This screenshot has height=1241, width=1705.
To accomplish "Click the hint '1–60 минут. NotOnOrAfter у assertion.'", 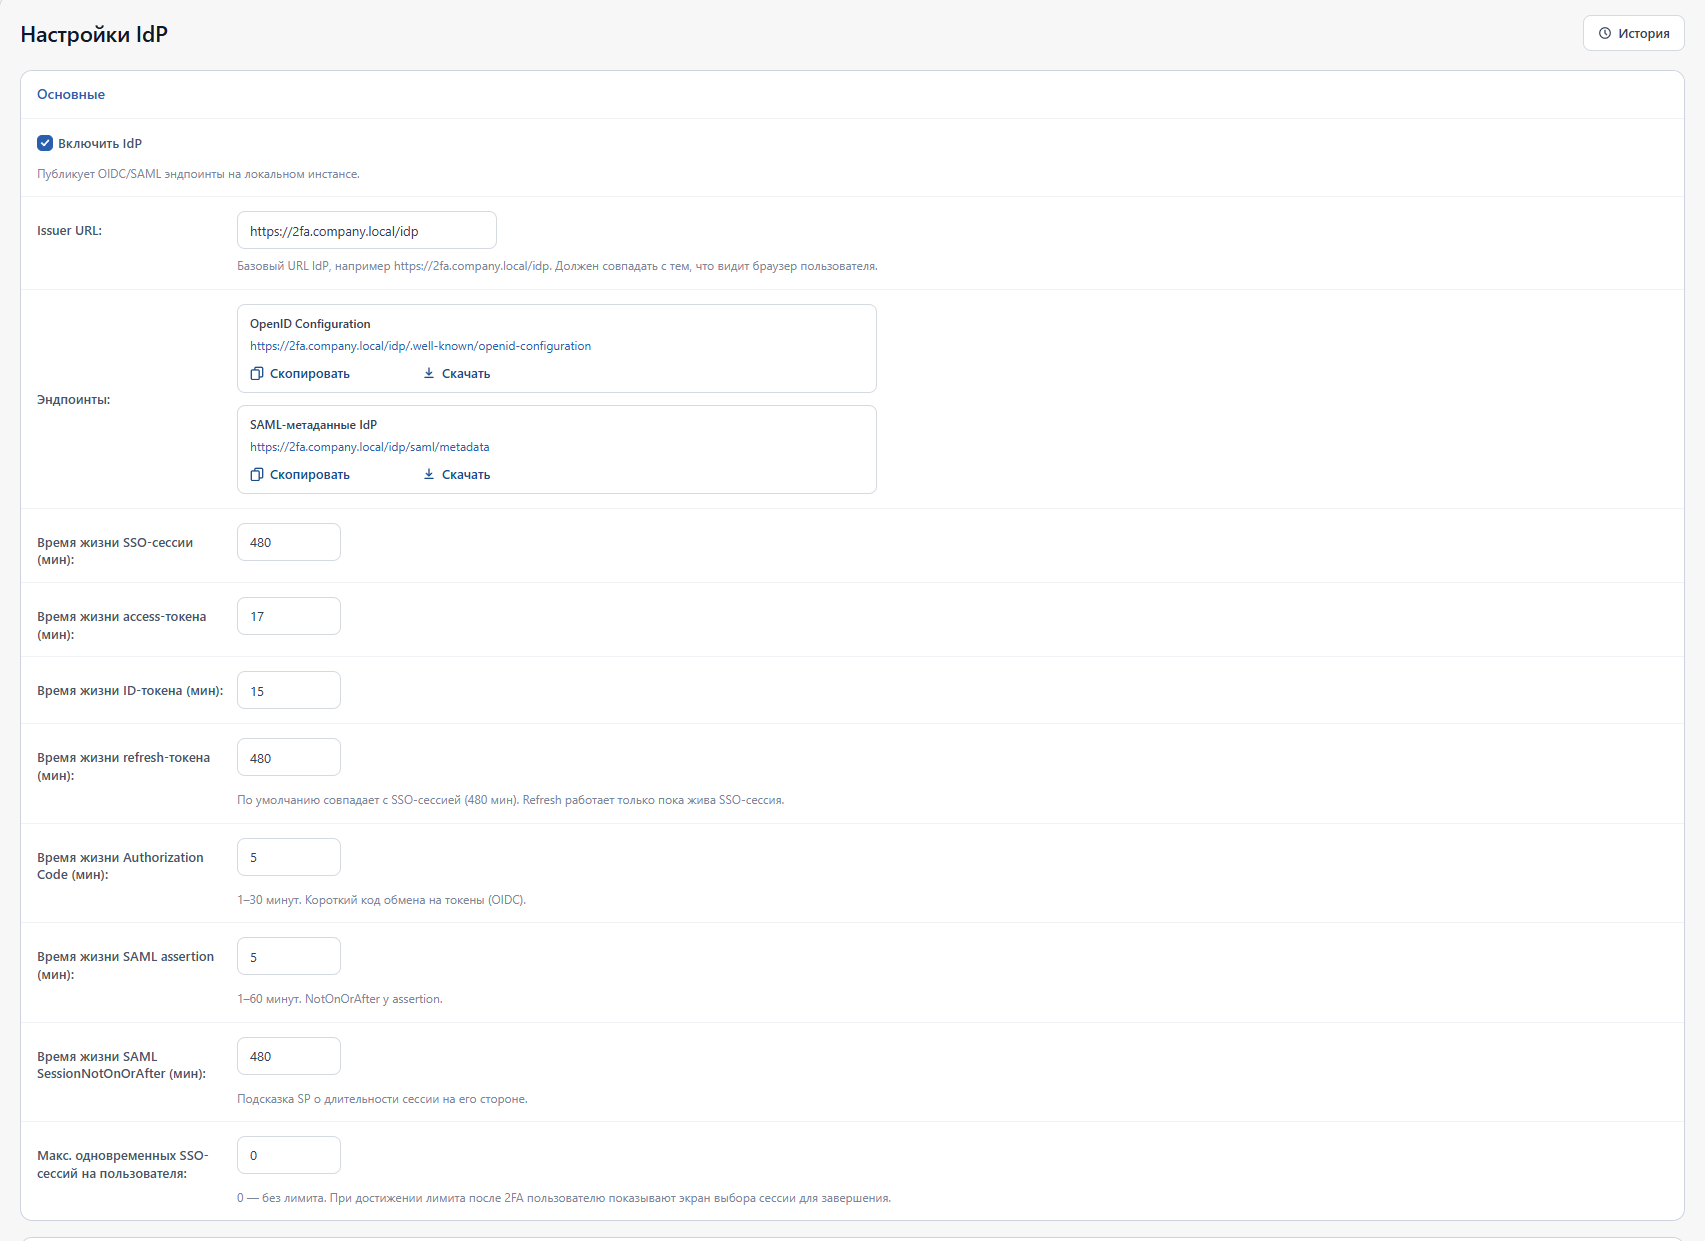I will click(x=340, y=999).
